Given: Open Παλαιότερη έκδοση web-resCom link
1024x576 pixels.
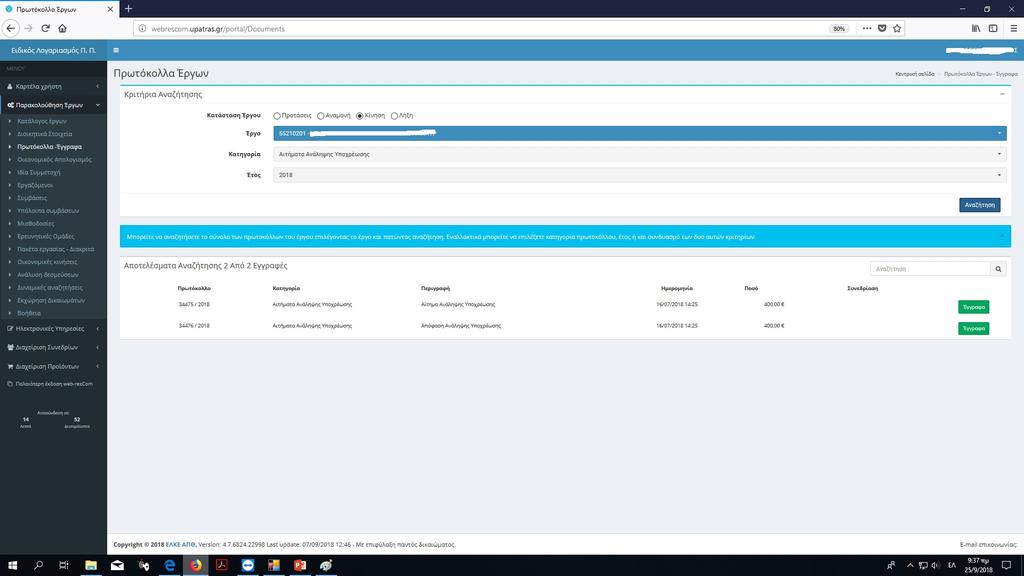Looking at the screenshot, I should 54,384.
